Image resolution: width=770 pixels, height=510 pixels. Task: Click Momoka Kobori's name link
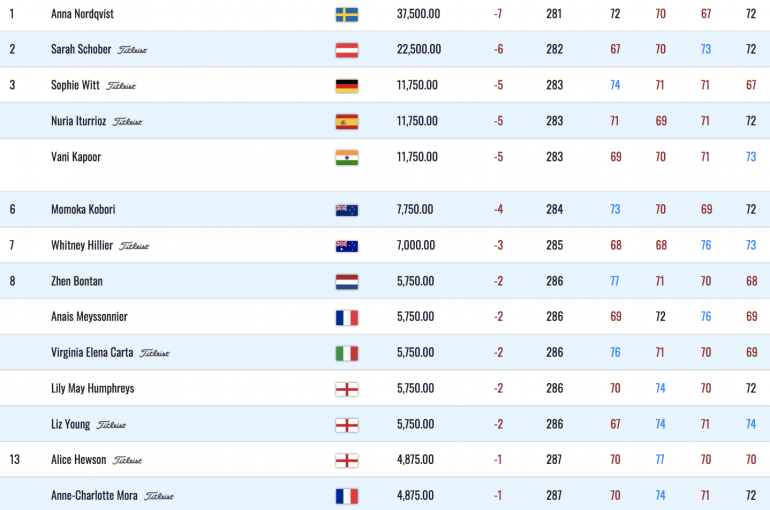coord(83,209)
